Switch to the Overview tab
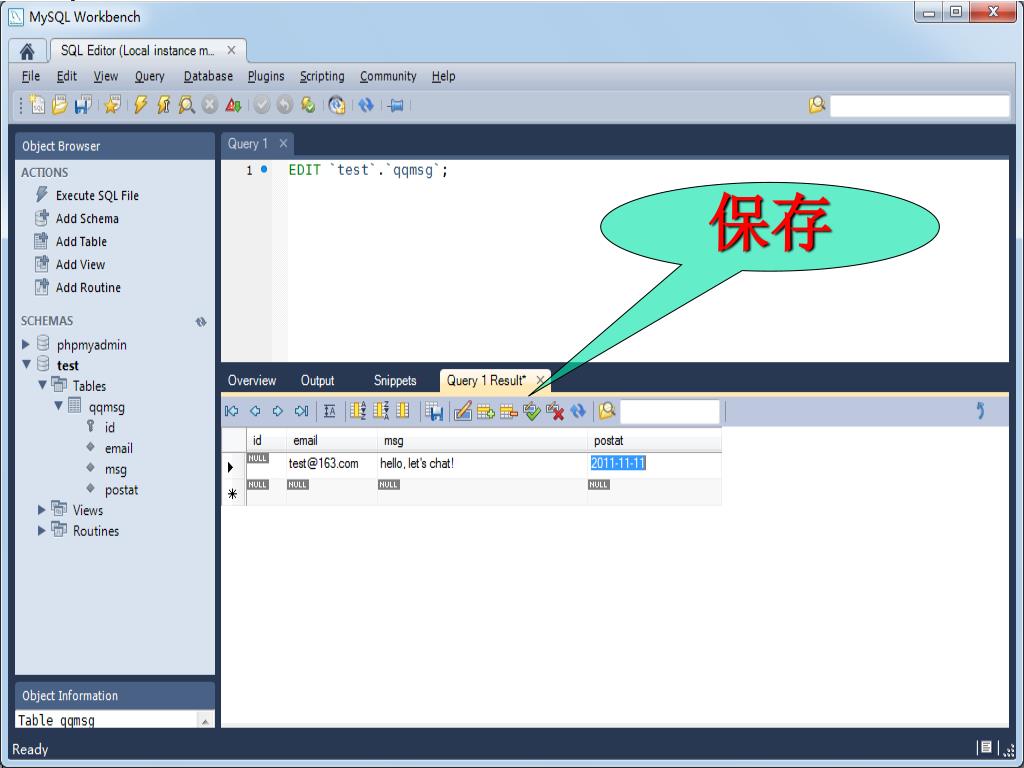 tap(252, 381)
